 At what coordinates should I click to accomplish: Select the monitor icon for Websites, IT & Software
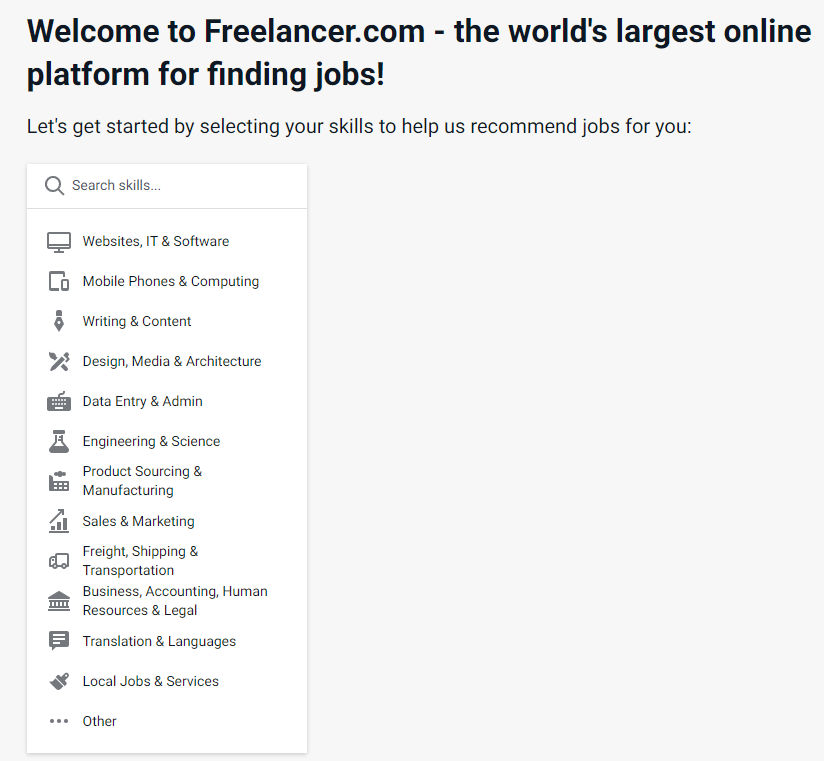(x=59, y=242)
